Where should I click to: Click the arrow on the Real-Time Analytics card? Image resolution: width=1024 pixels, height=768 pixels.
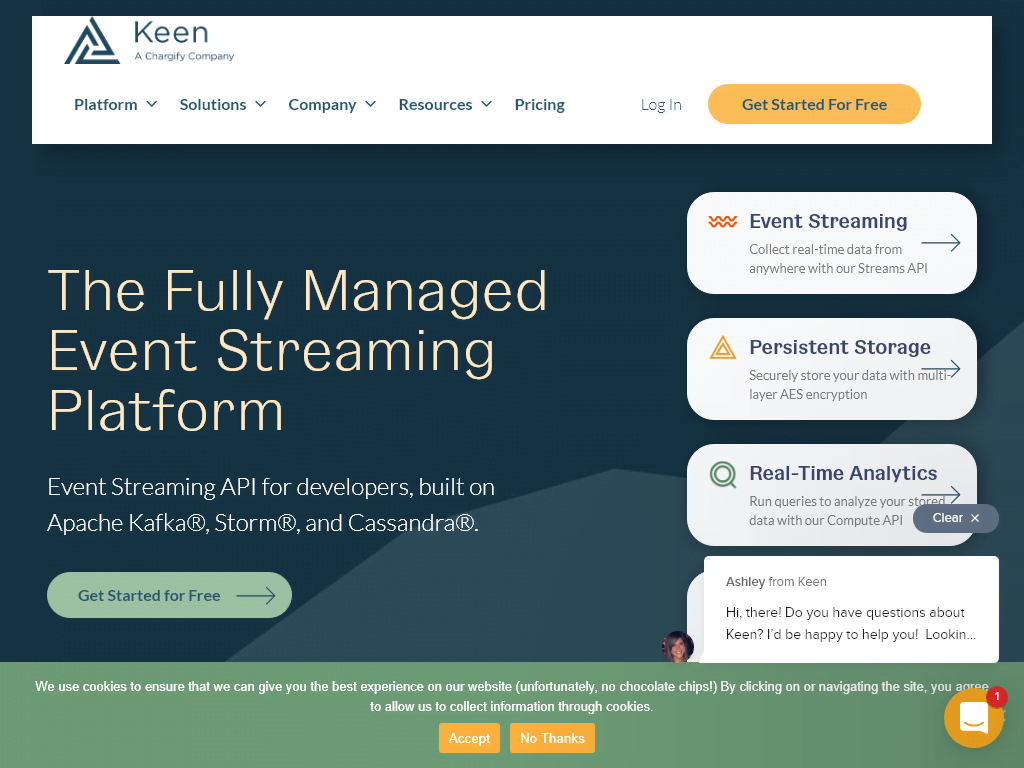pos(940,494)
